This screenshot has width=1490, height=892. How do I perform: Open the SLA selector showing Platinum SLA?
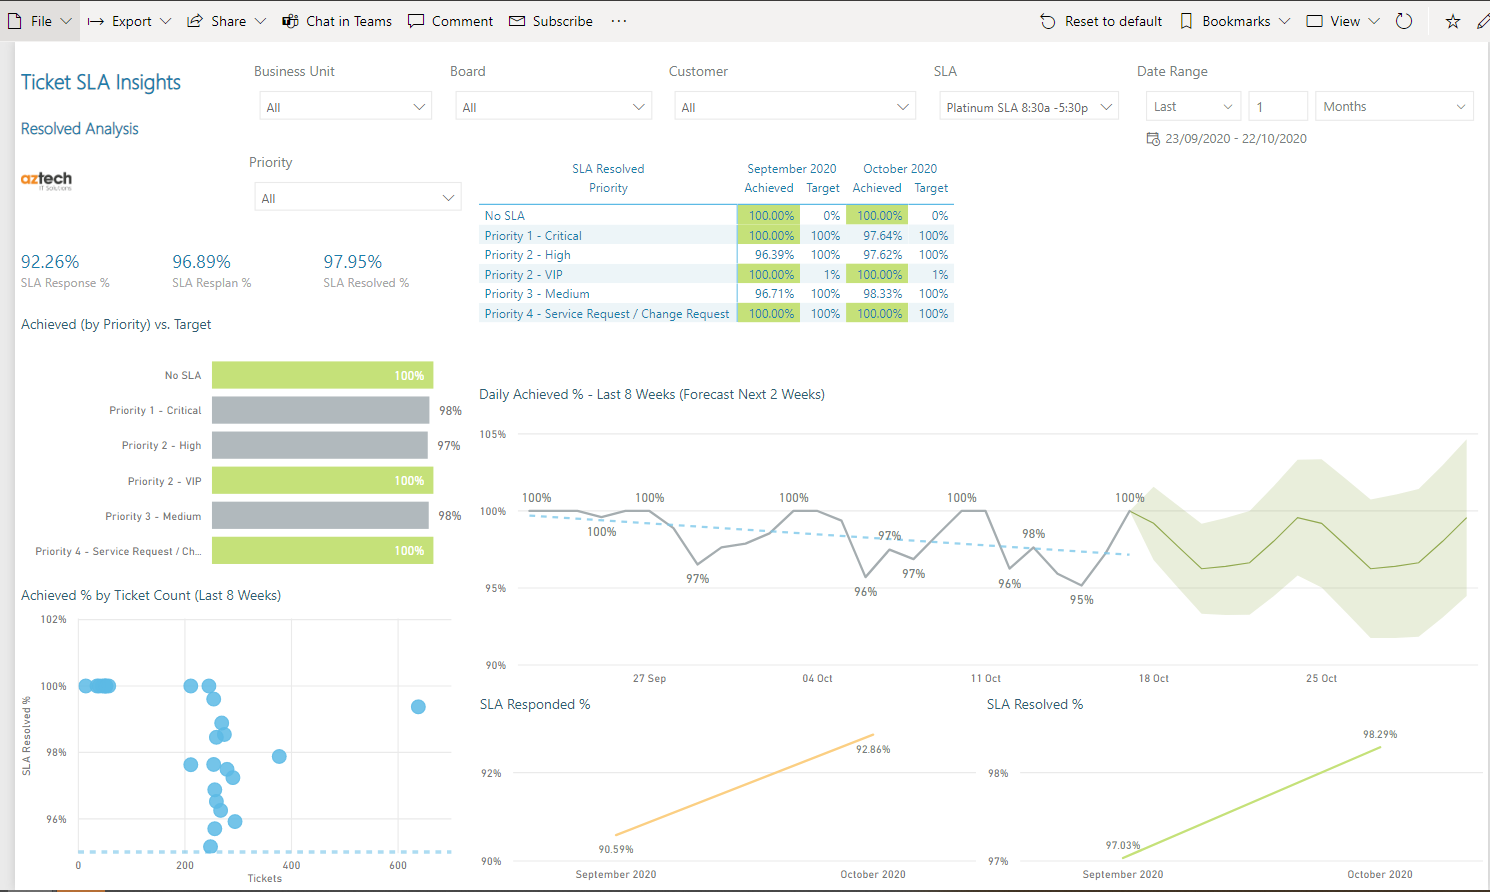click(1028, 105)
